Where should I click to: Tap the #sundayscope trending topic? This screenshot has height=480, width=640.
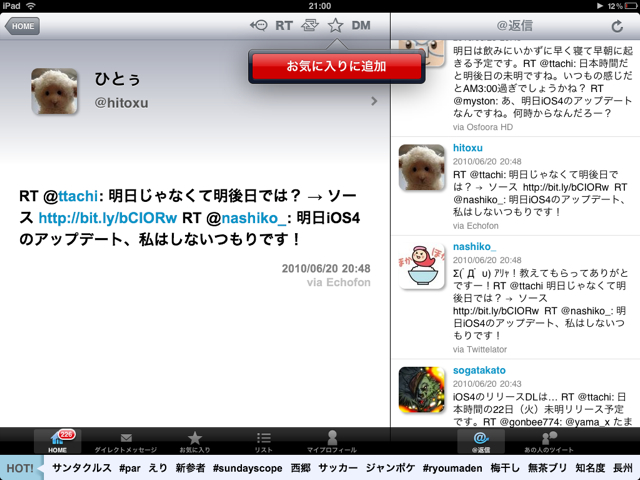pos(247,468)
